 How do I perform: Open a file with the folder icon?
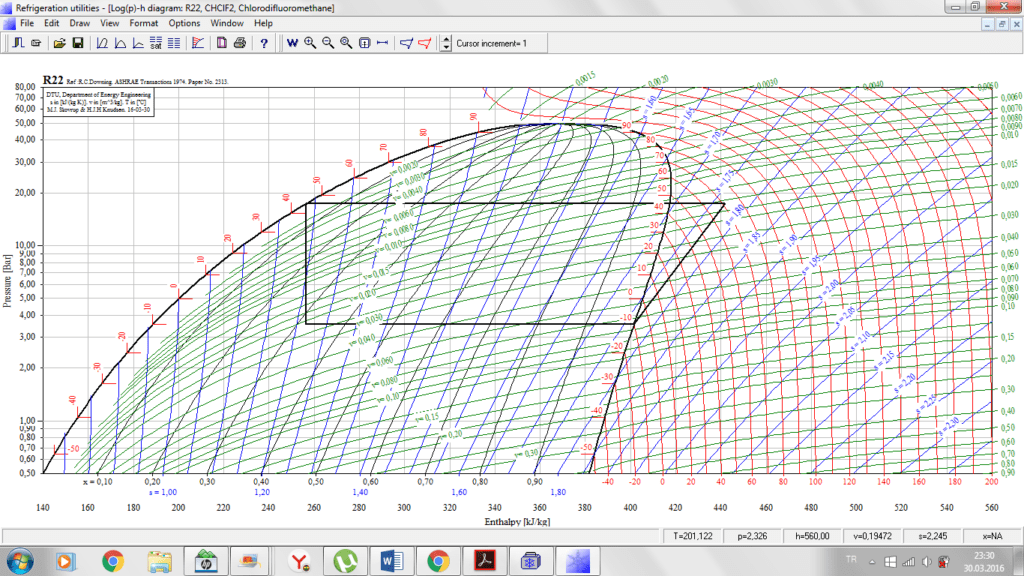pos(59,43)
